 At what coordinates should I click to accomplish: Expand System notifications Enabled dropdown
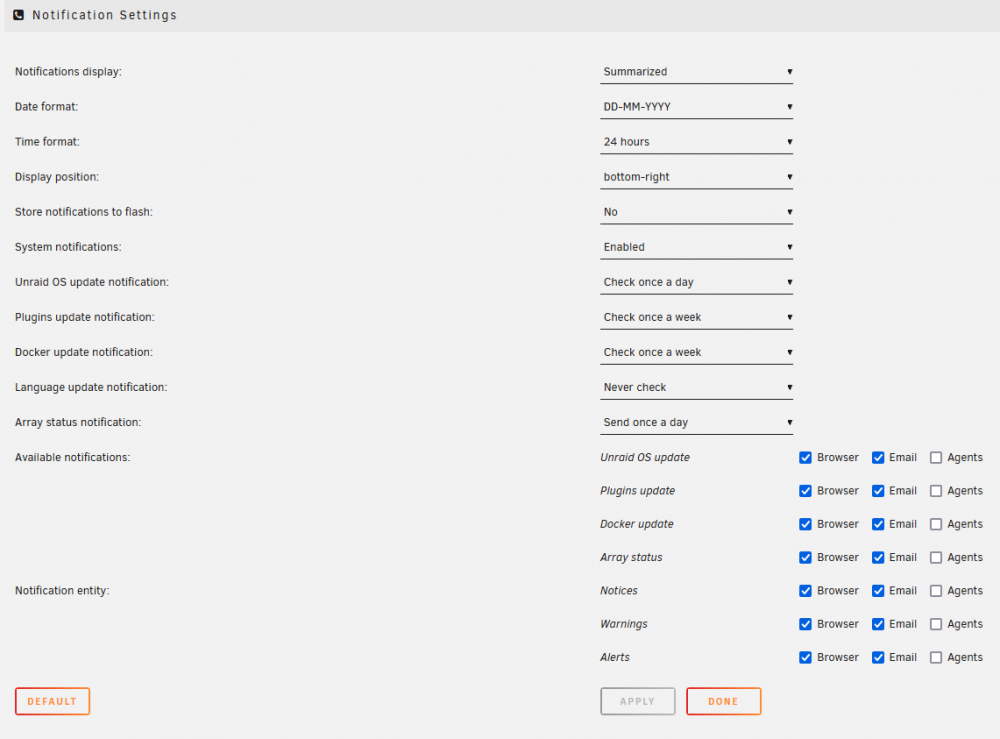(696, 247)
